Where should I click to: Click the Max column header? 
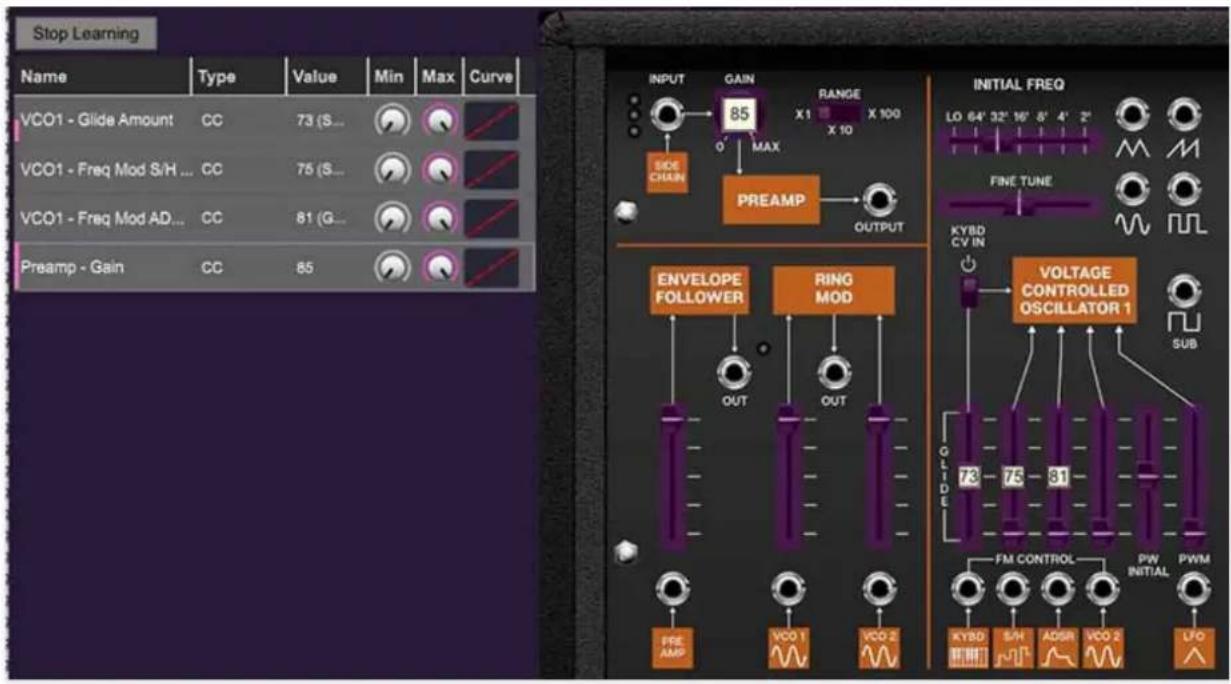pos(438,76)
